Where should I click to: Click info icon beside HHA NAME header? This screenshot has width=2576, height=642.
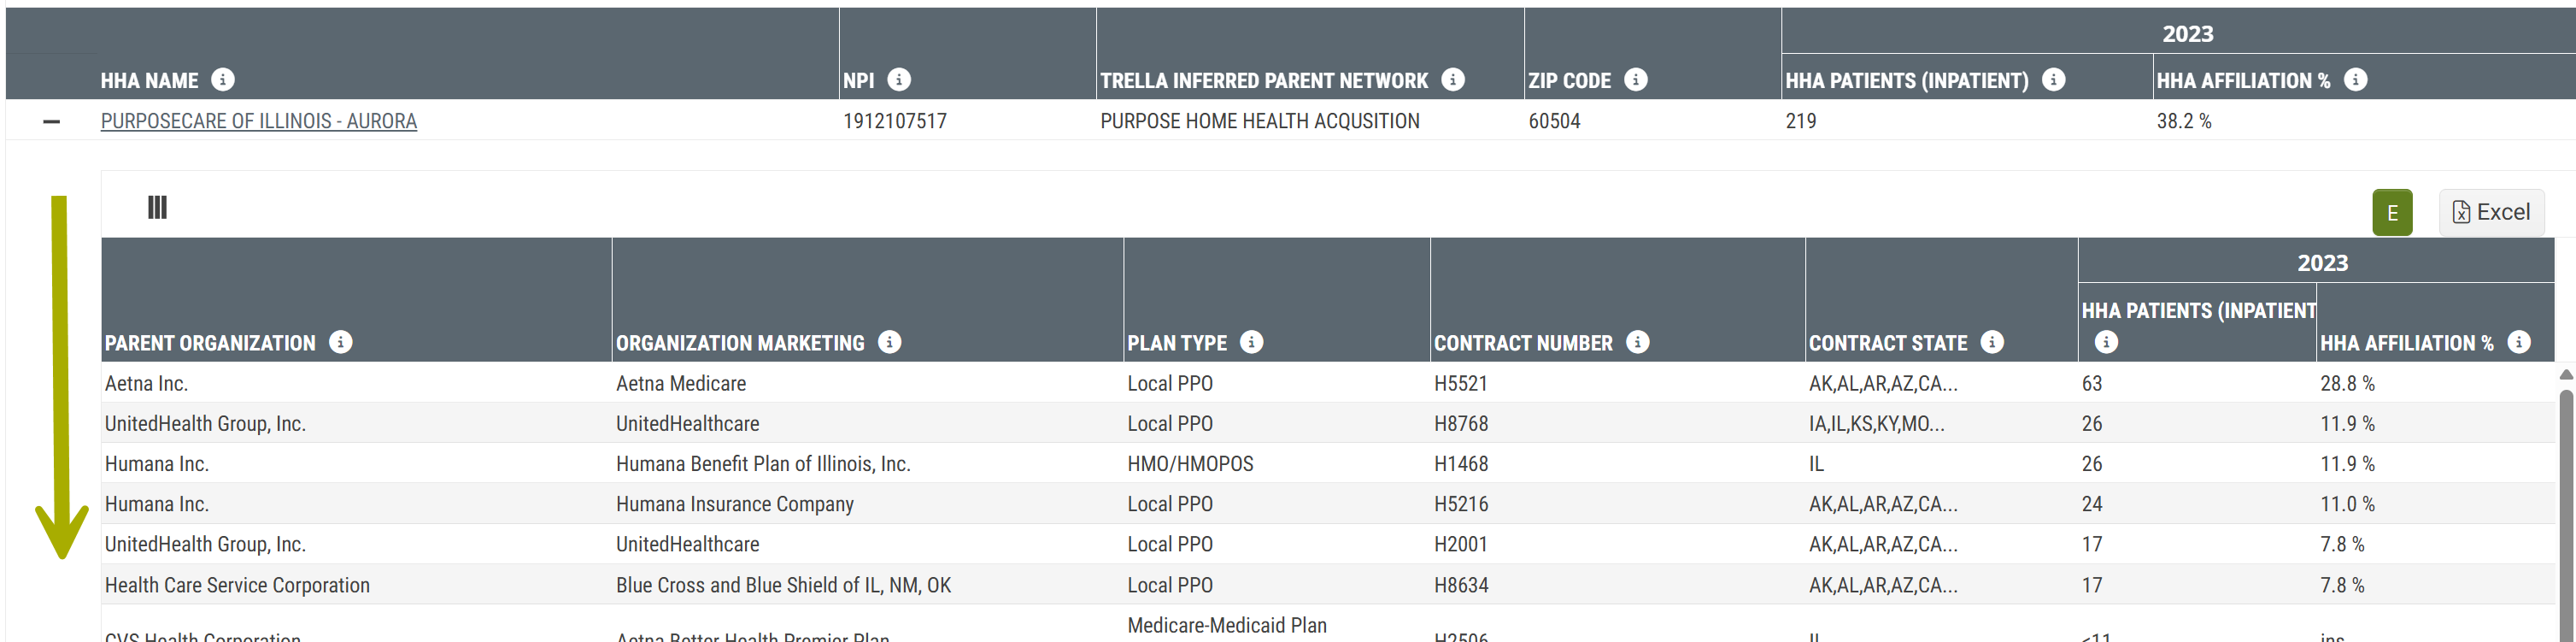223,79
